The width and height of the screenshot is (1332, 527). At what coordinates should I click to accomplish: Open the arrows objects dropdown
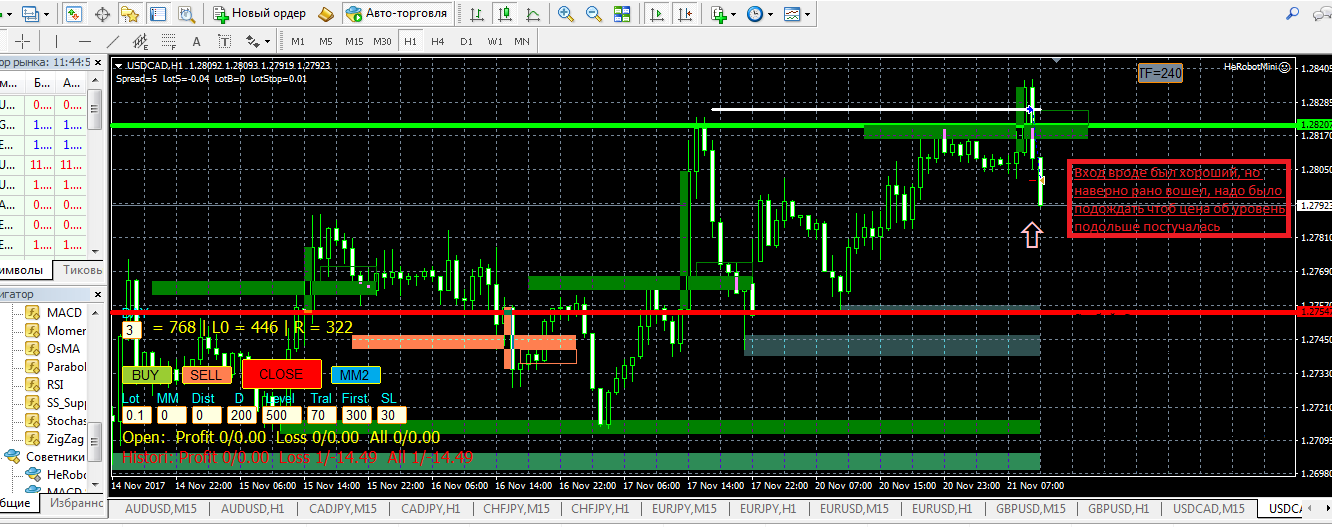257,41
